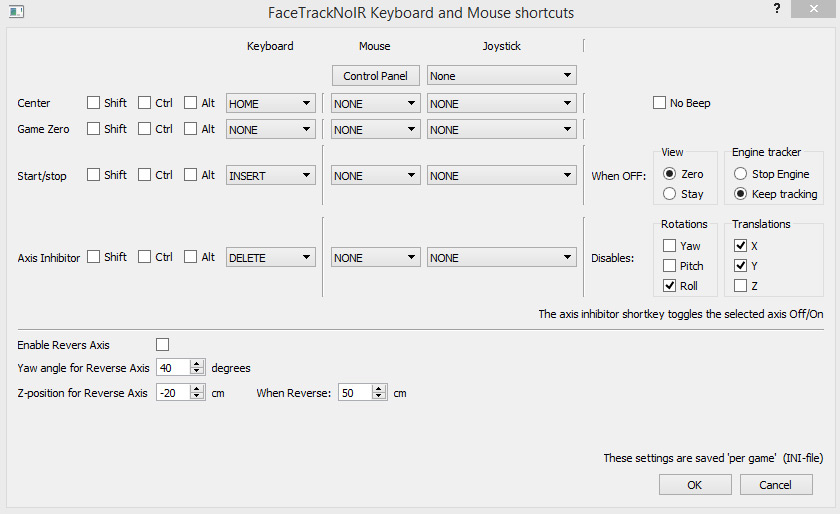Enable Shift modifier for Axis Inhibitor

coord(93,257)
